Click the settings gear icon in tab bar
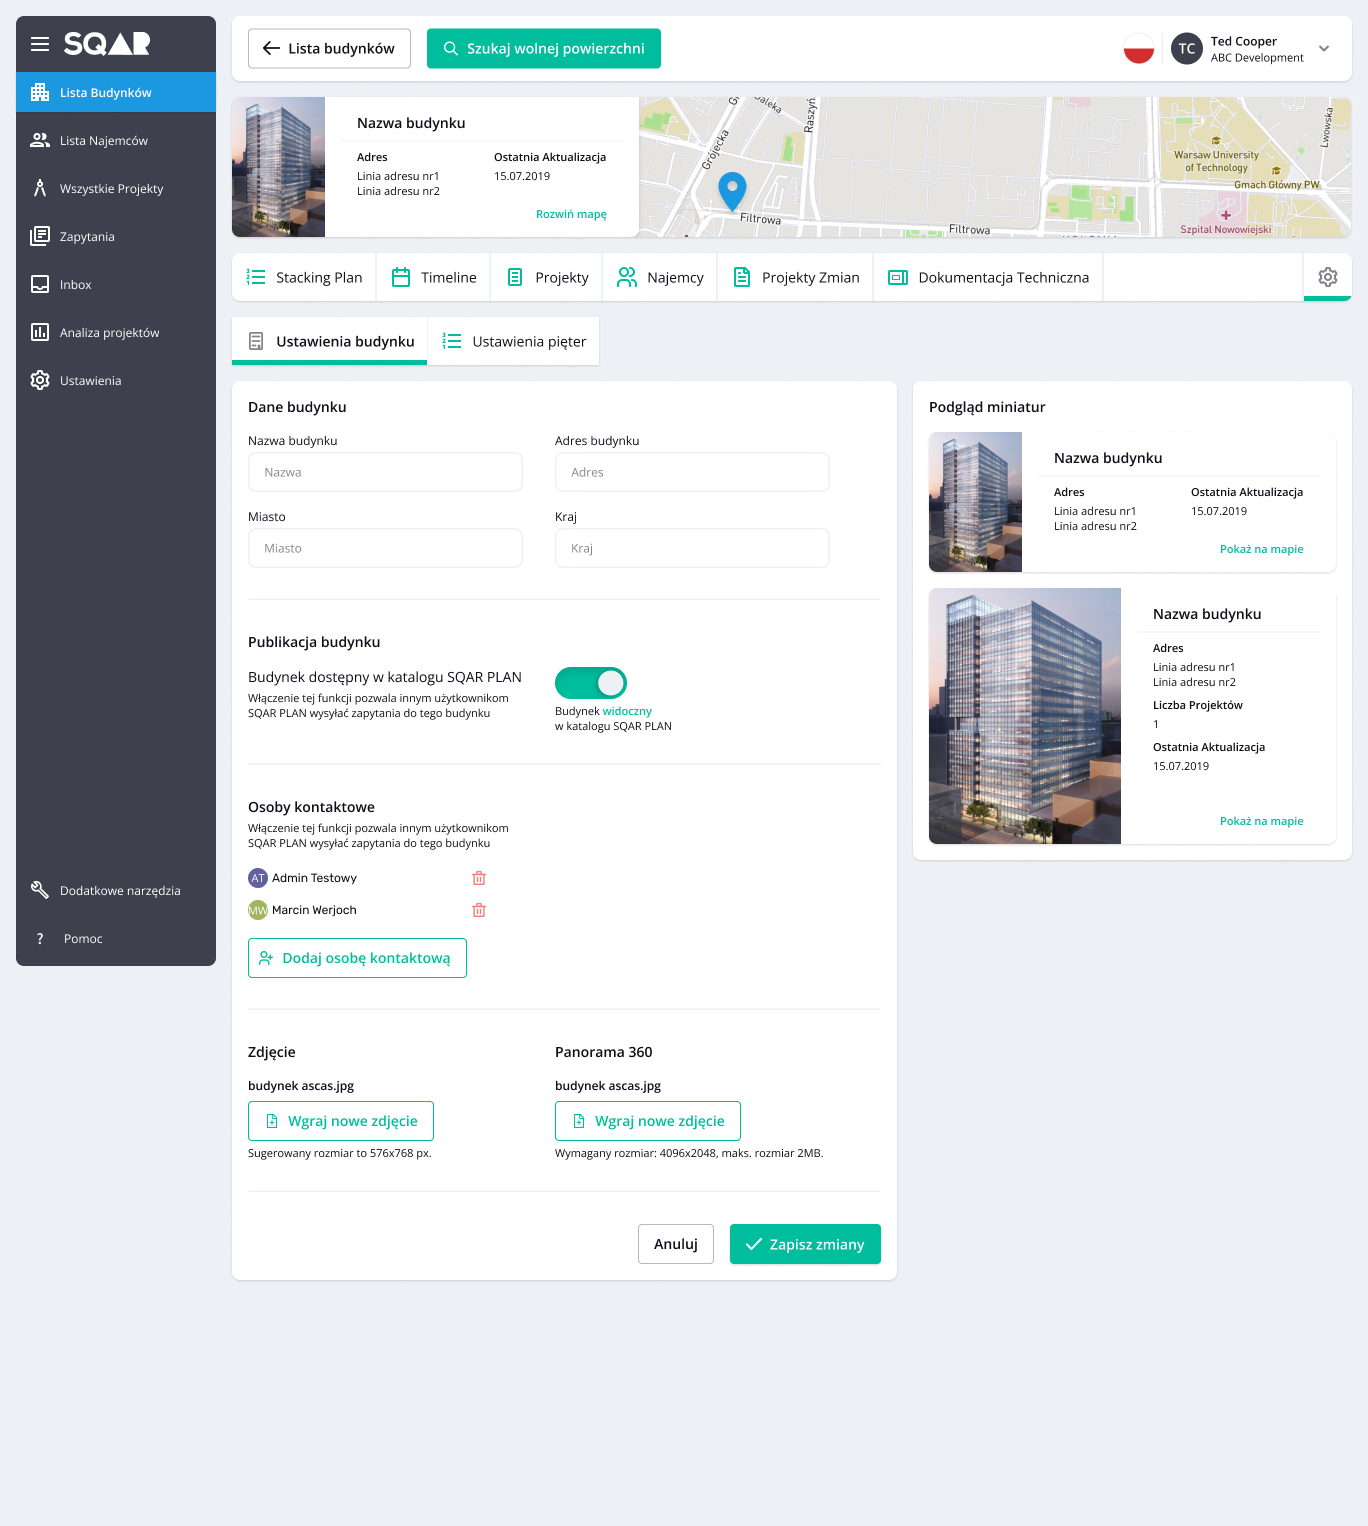The width and height of the screenshot is (1368, 1526). pyautogui.click(x=1327, y=277)
